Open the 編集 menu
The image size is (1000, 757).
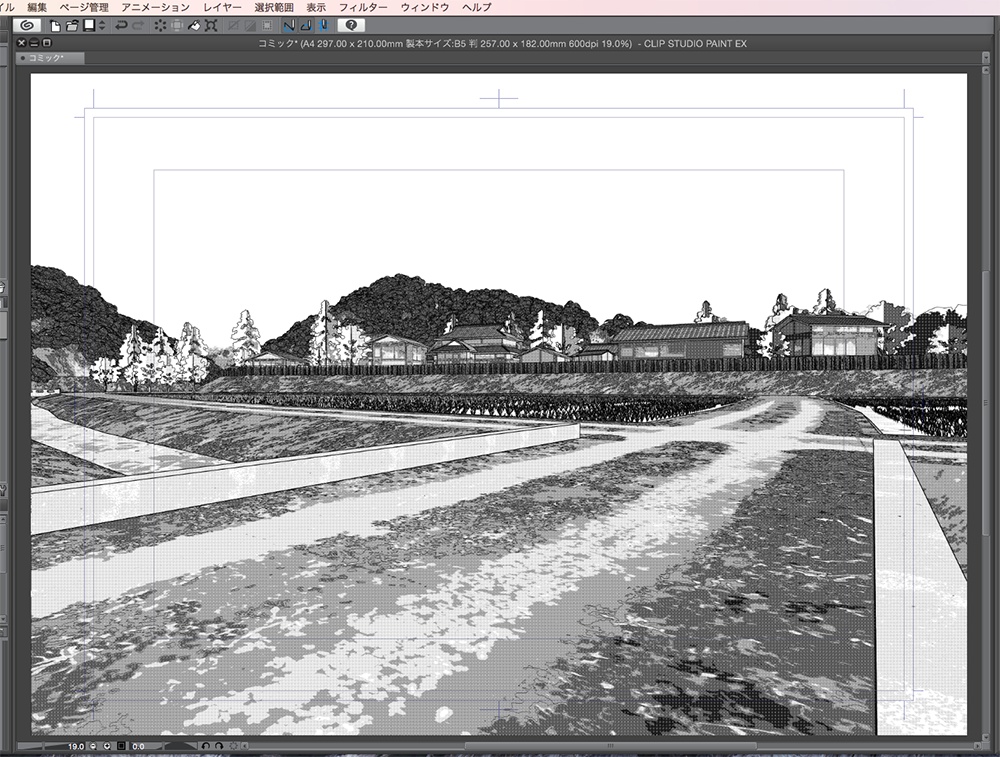pyautogui.click(x=37, y=7)
